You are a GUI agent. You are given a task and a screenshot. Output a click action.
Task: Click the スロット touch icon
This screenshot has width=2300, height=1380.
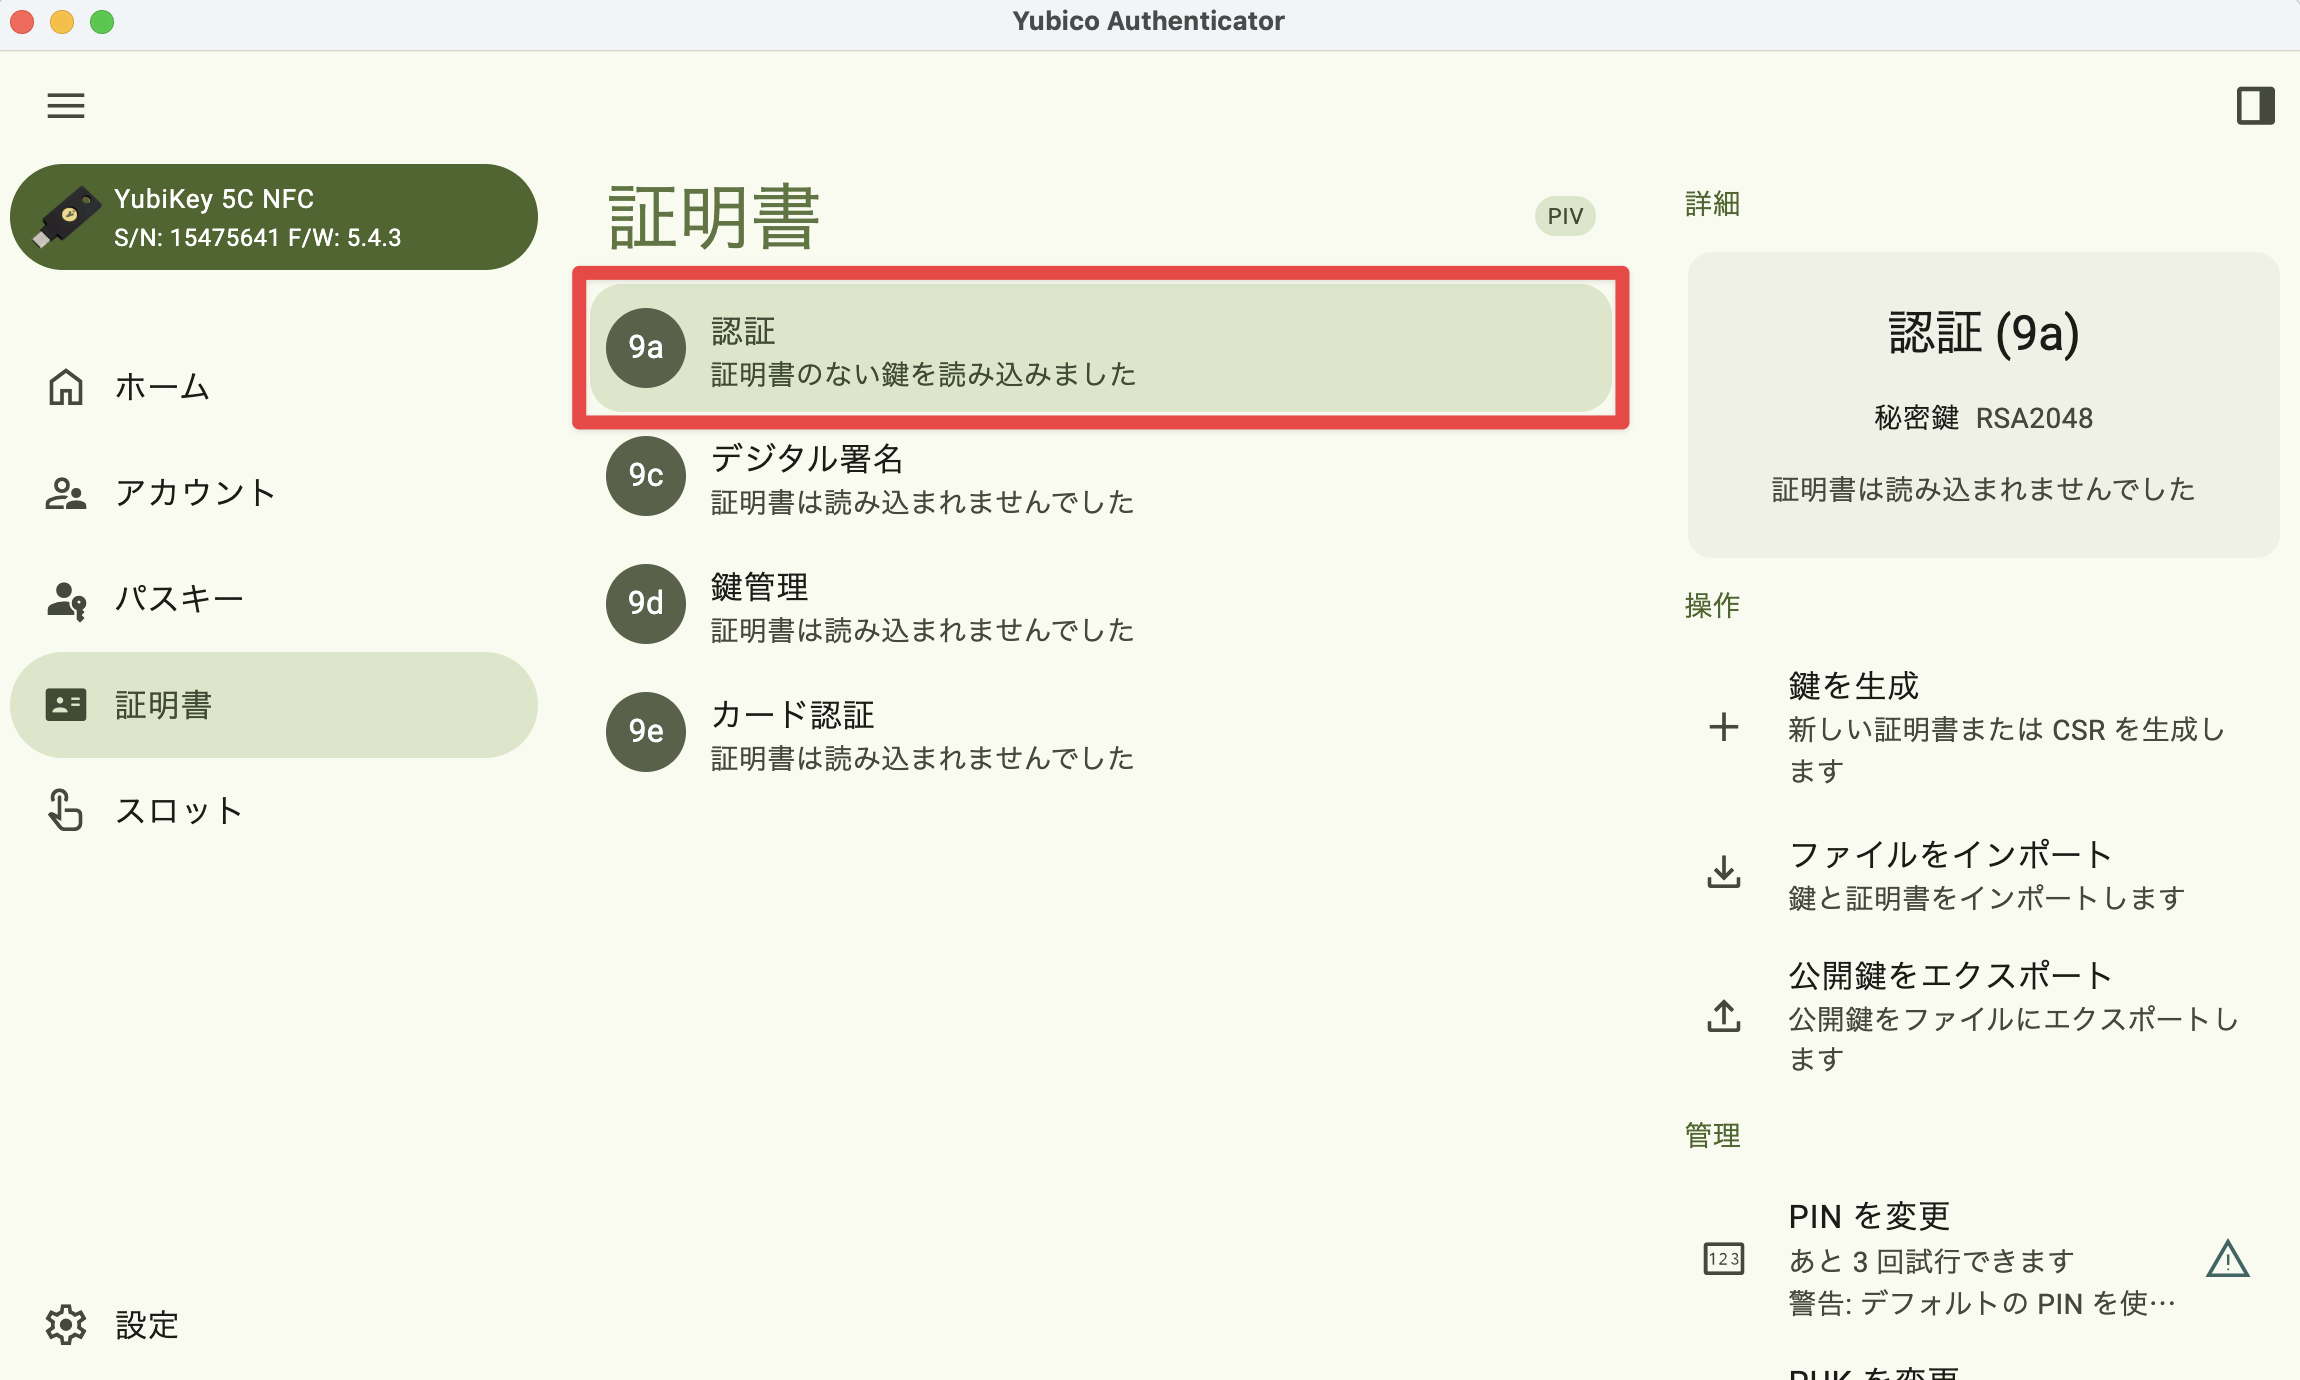(66, 810)
